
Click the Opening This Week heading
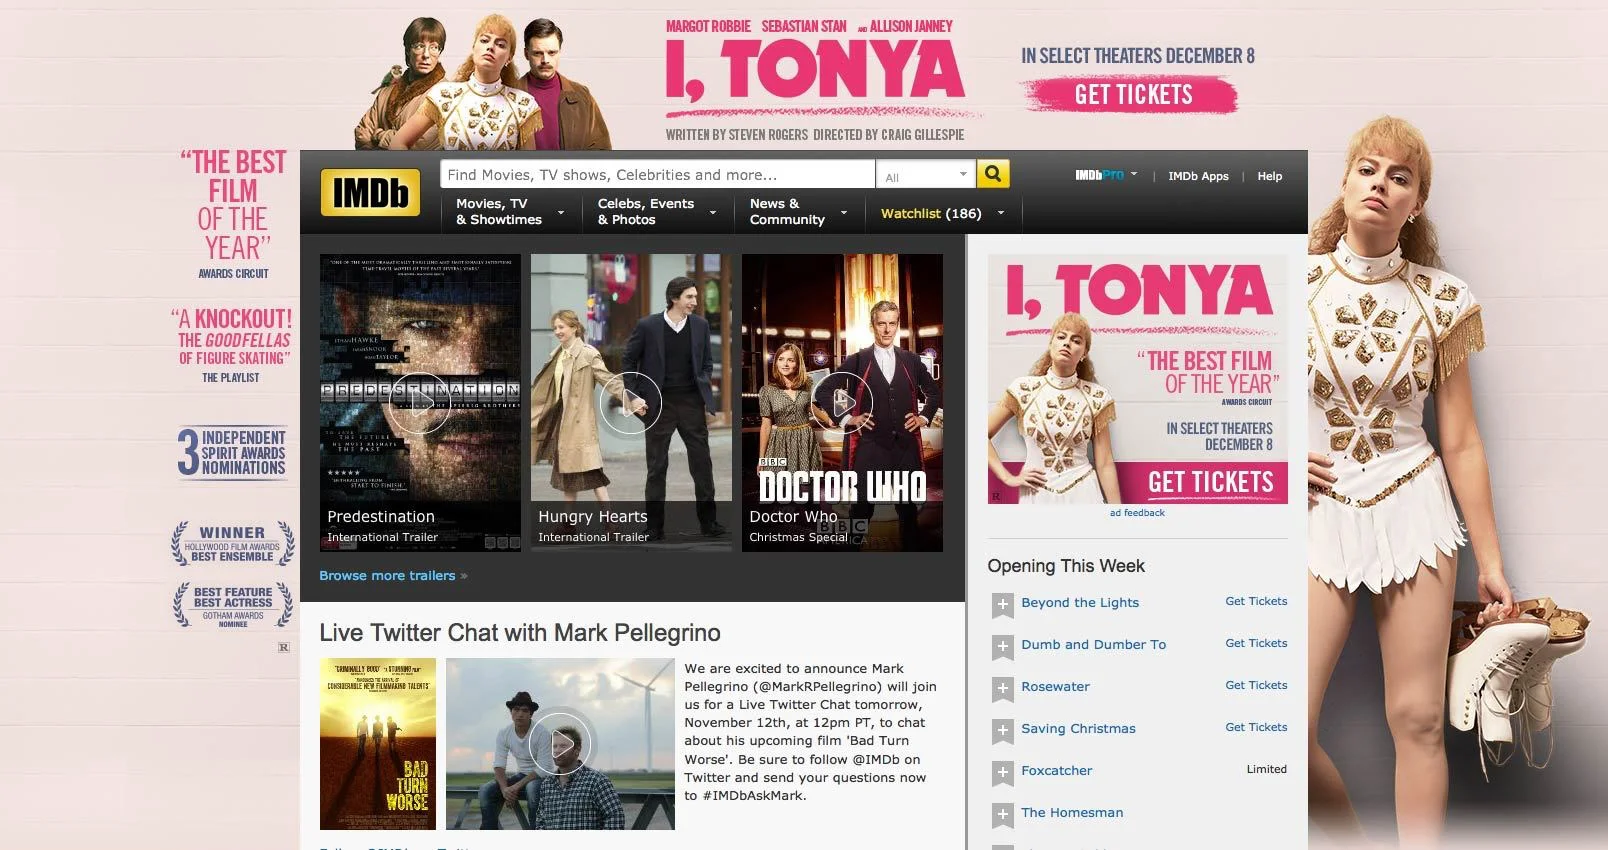(x=1066, y=566)
